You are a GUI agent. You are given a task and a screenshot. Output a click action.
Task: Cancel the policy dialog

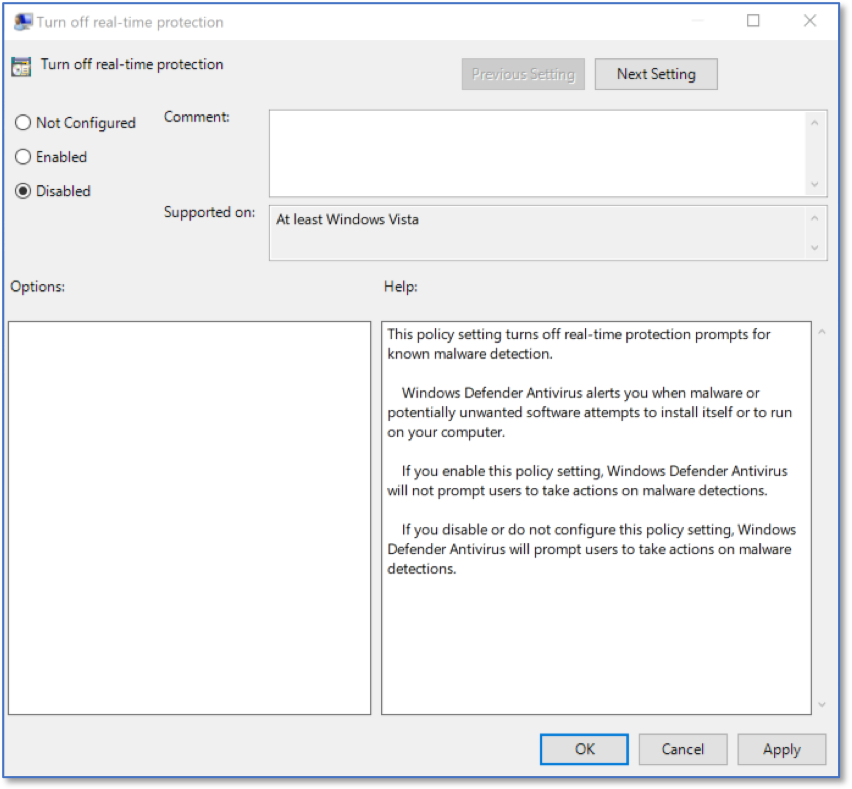682,749
